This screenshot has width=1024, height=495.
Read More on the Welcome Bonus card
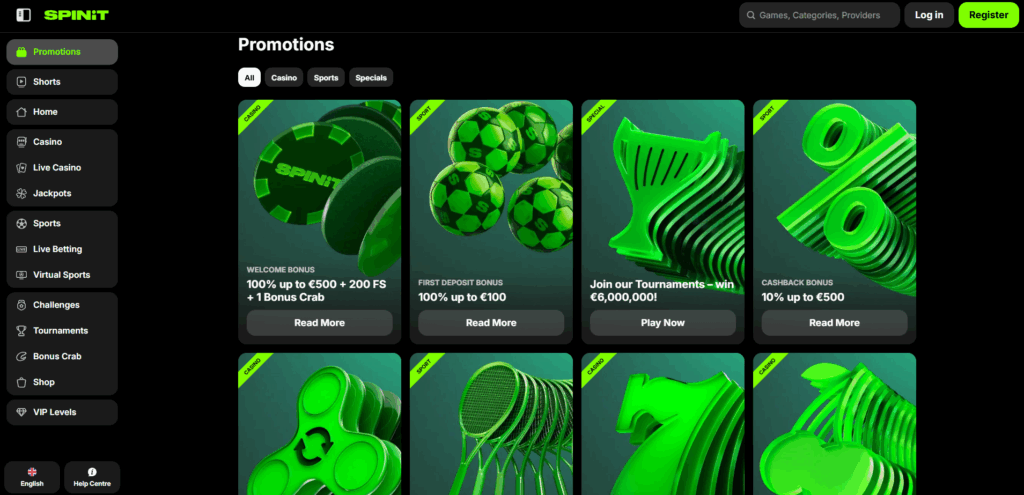(x=319, y=323)
